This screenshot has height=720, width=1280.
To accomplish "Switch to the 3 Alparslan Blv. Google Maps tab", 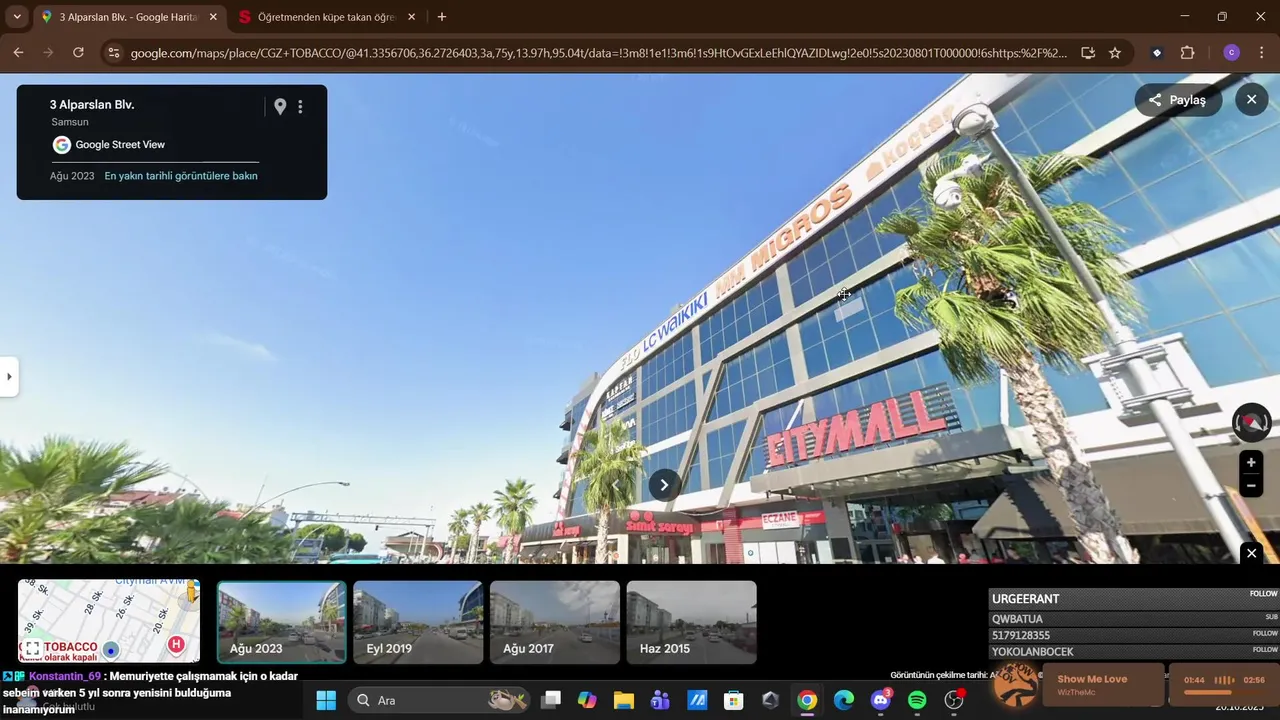I will [x=128, y=17].
